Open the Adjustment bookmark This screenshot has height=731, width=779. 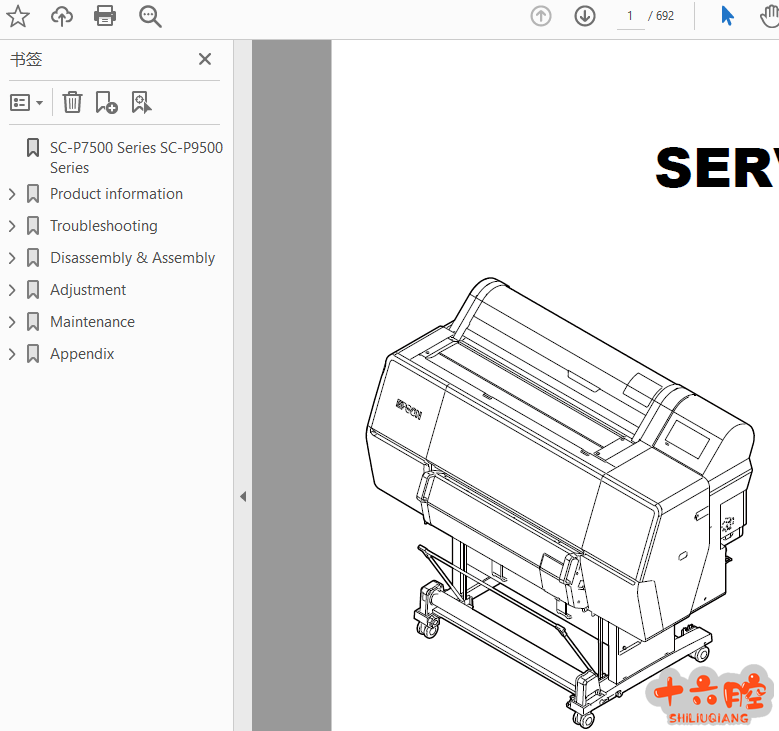88,290
